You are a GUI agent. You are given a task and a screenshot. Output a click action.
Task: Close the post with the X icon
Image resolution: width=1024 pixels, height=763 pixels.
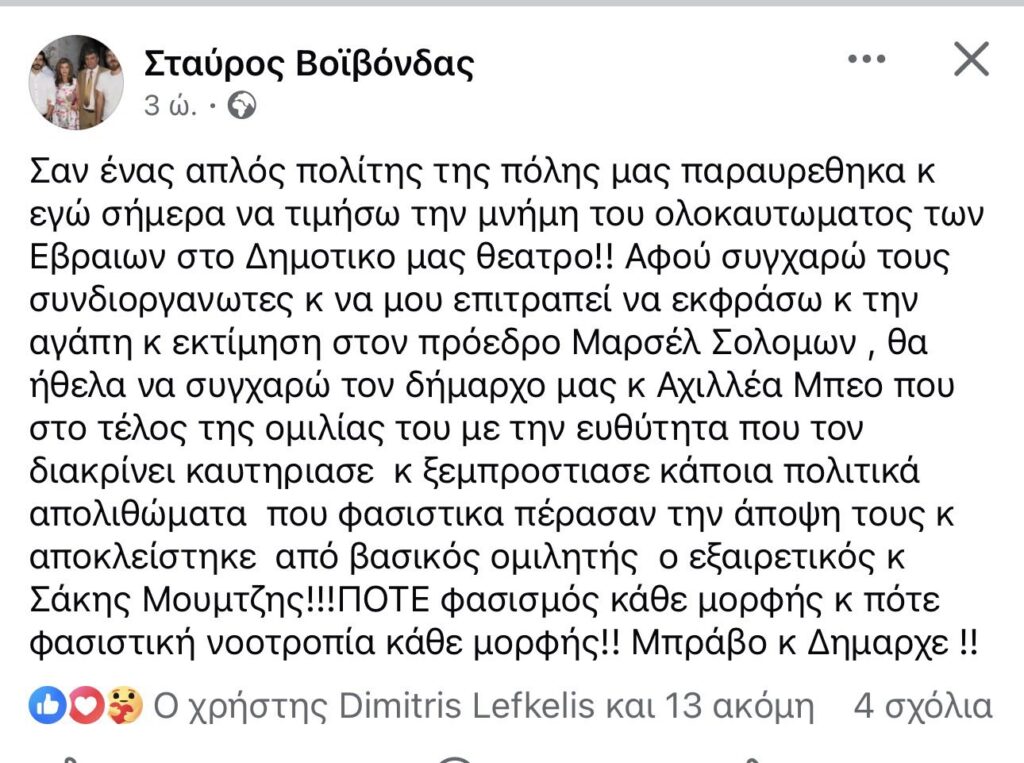[970, 60]
